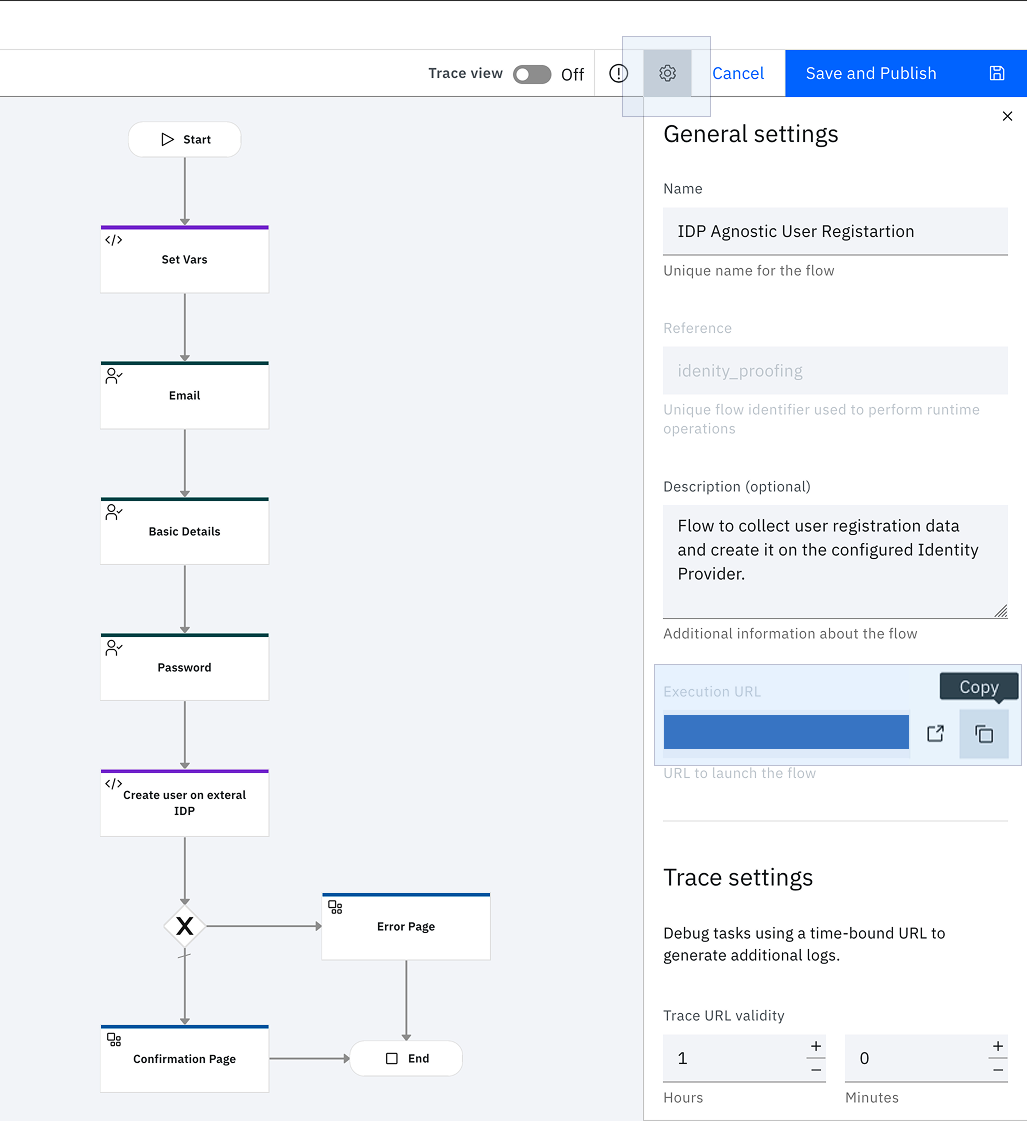1027x1121 pixels.
Task: Select the Create user on exteral IDP node
Action: (x=184, y=803)
